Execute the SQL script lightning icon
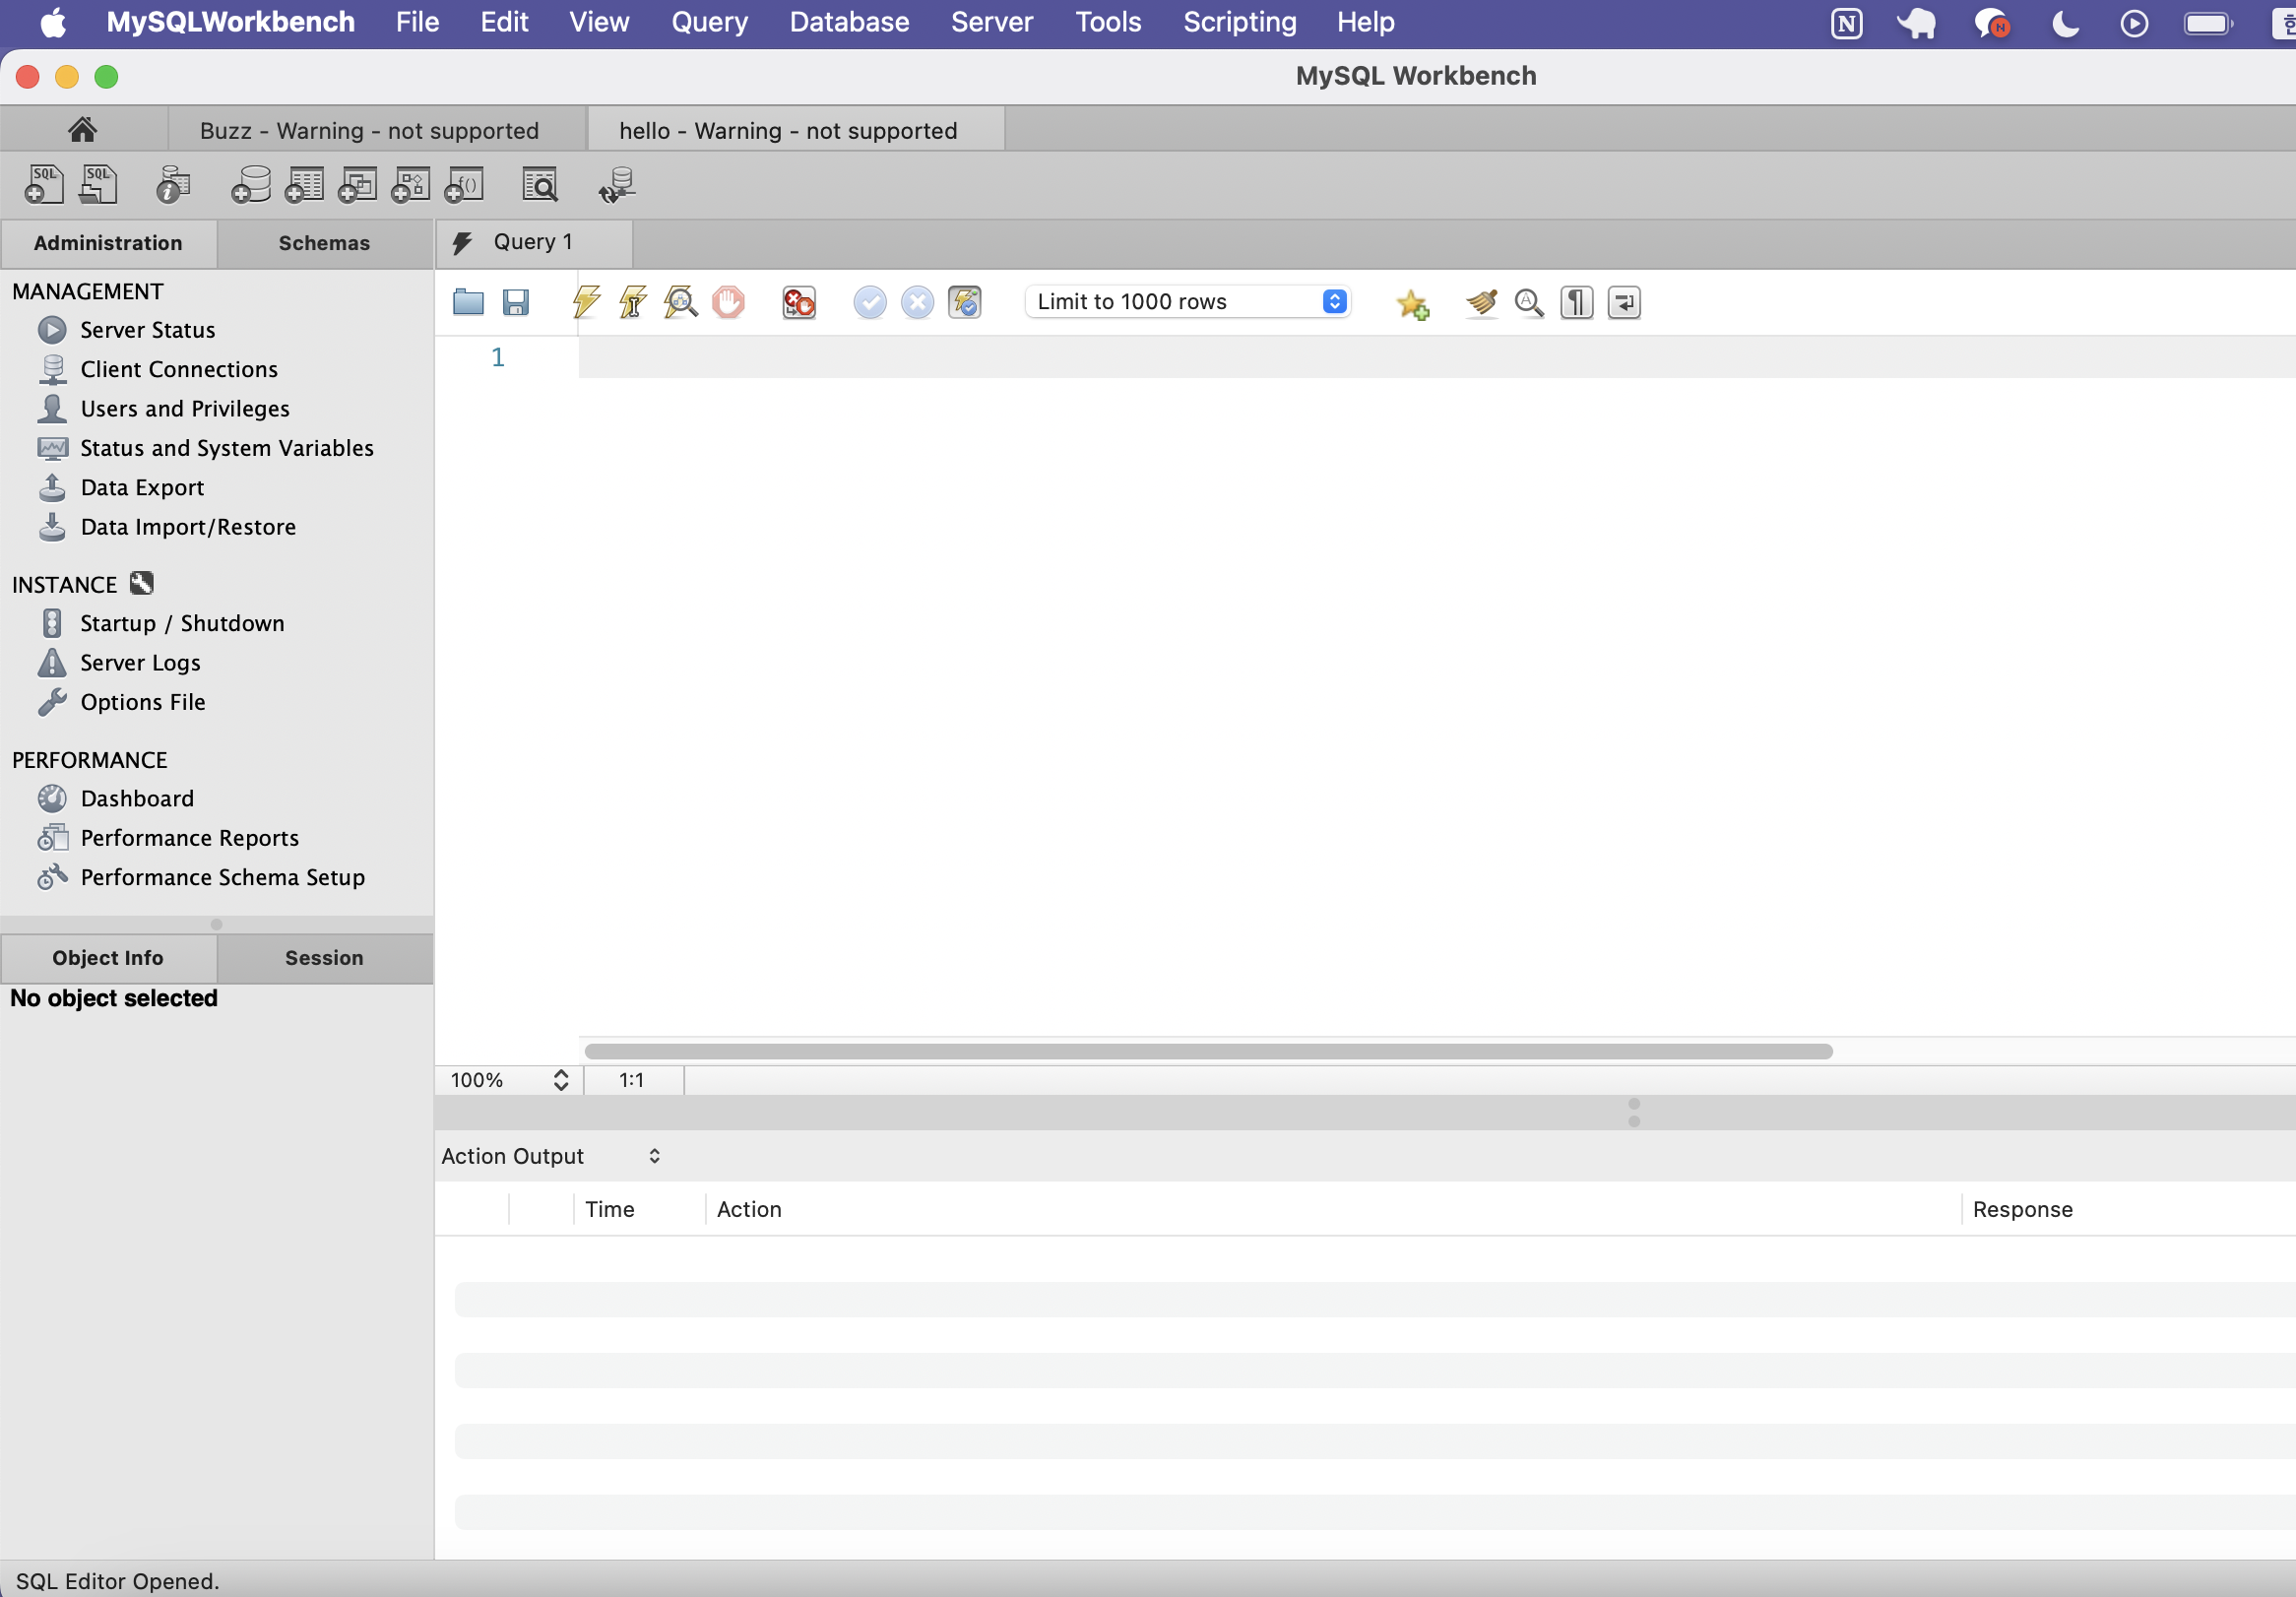The width and height of the screenshot is (2296, 1597). pyautogui.click(x=586, y=302)
